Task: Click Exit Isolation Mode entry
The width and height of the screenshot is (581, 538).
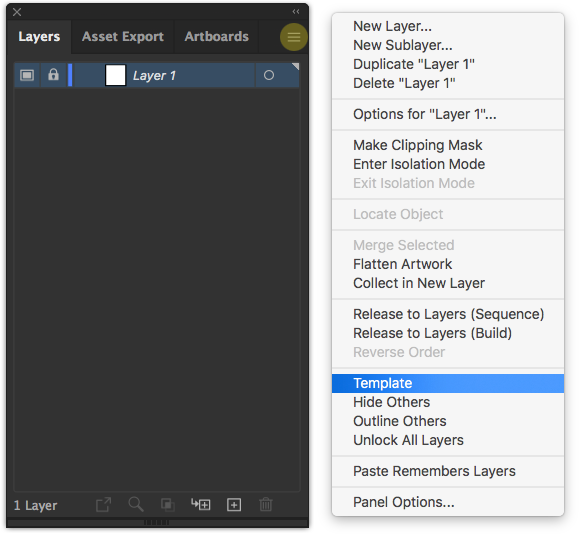Action: point(448,183)
